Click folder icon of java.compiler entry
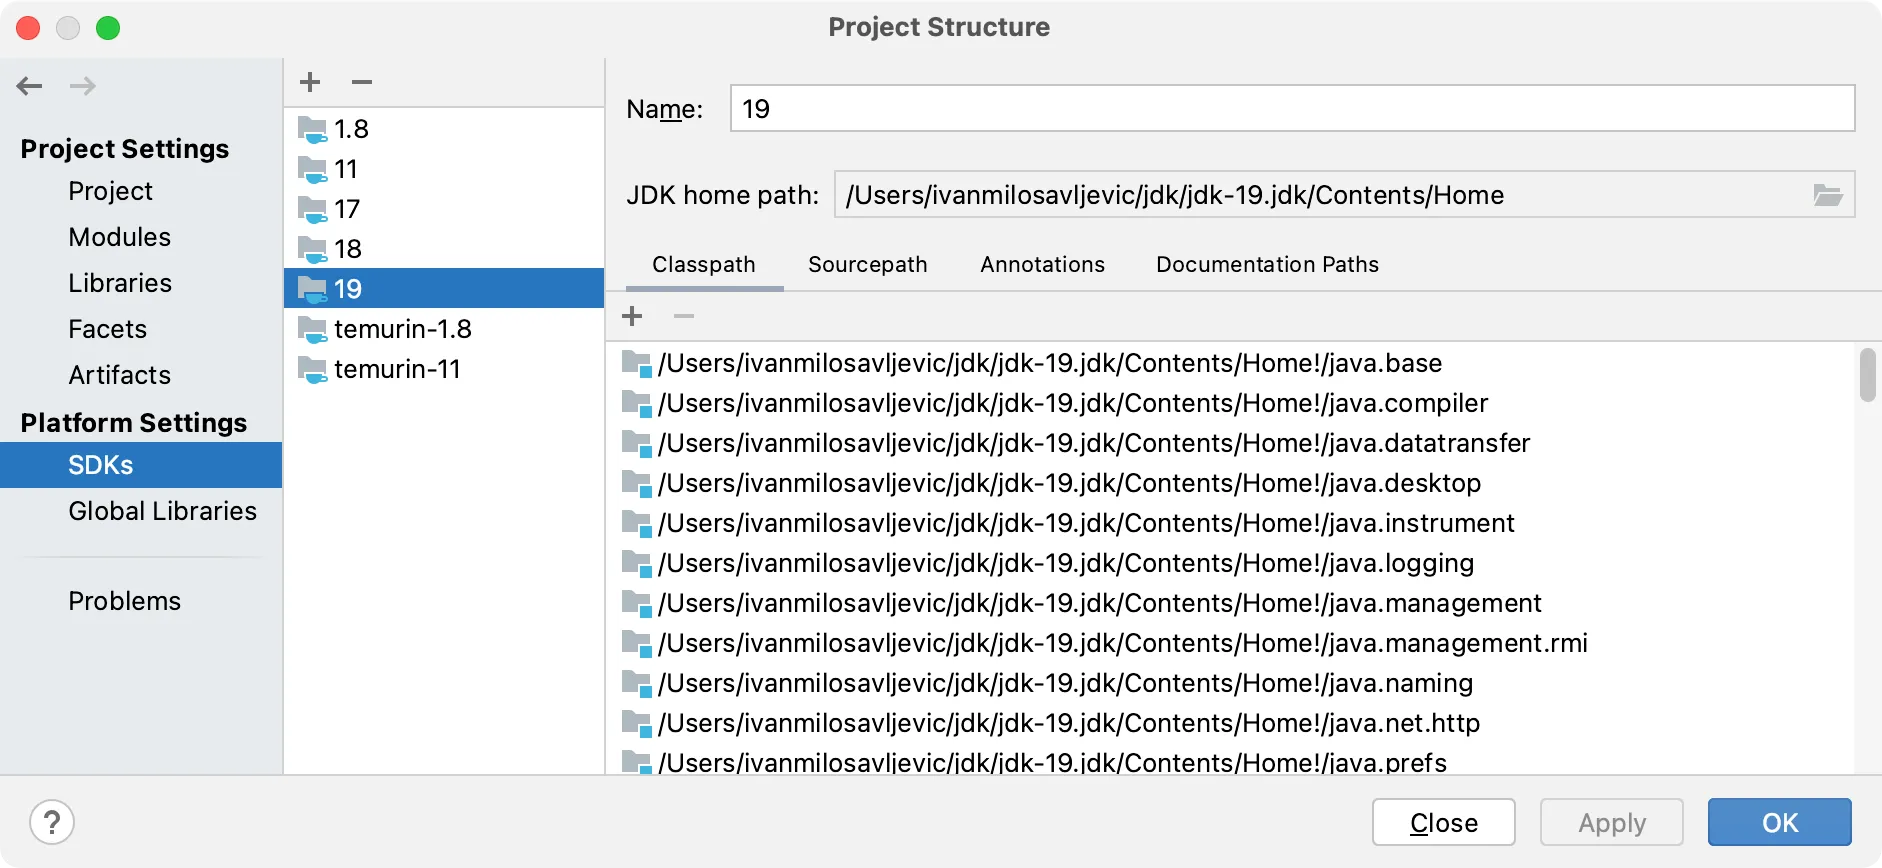Screen dimensions: 1882x868 pyautogui.click(x=637, y=403)
